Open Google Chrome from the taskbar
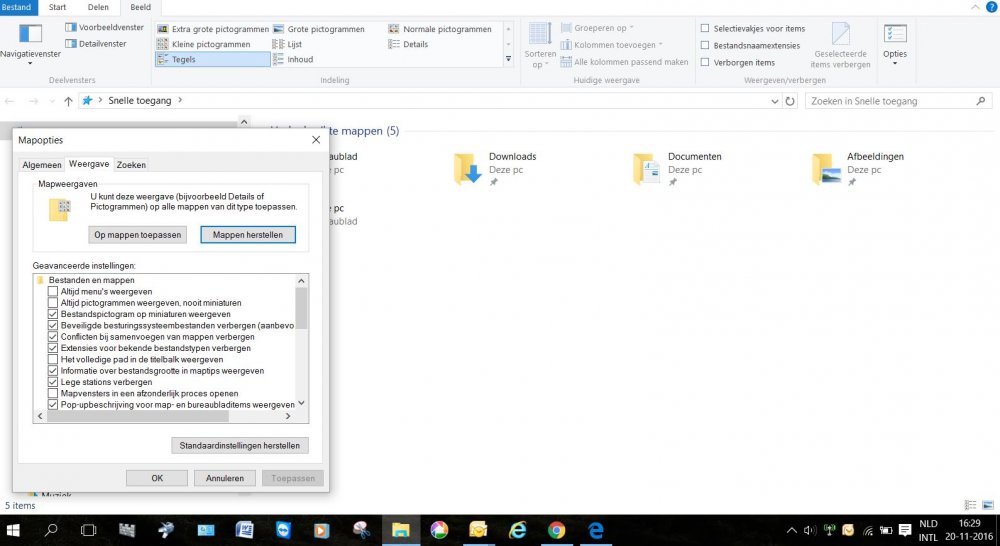The image size is (1000, 546). click(556, 530)
